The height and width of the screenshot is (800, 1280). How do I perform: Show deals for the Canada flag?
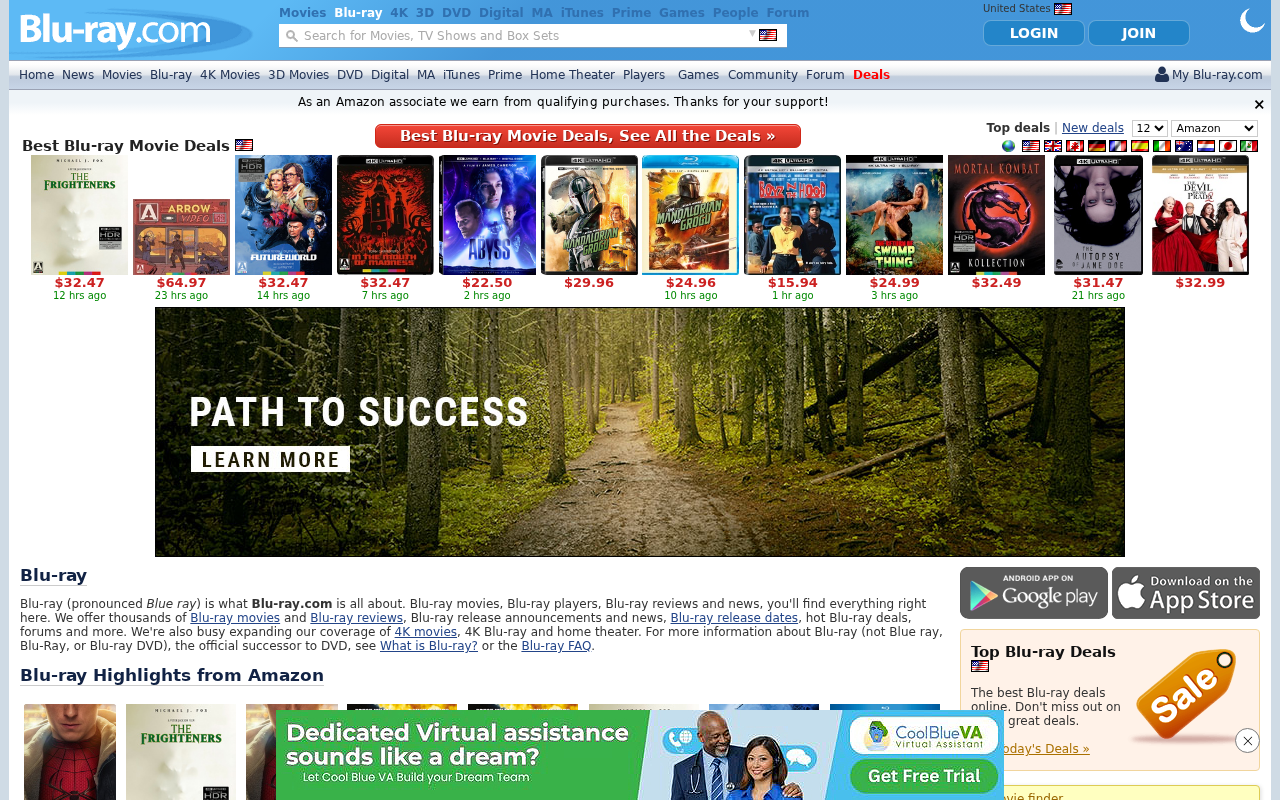[1075, 146]
